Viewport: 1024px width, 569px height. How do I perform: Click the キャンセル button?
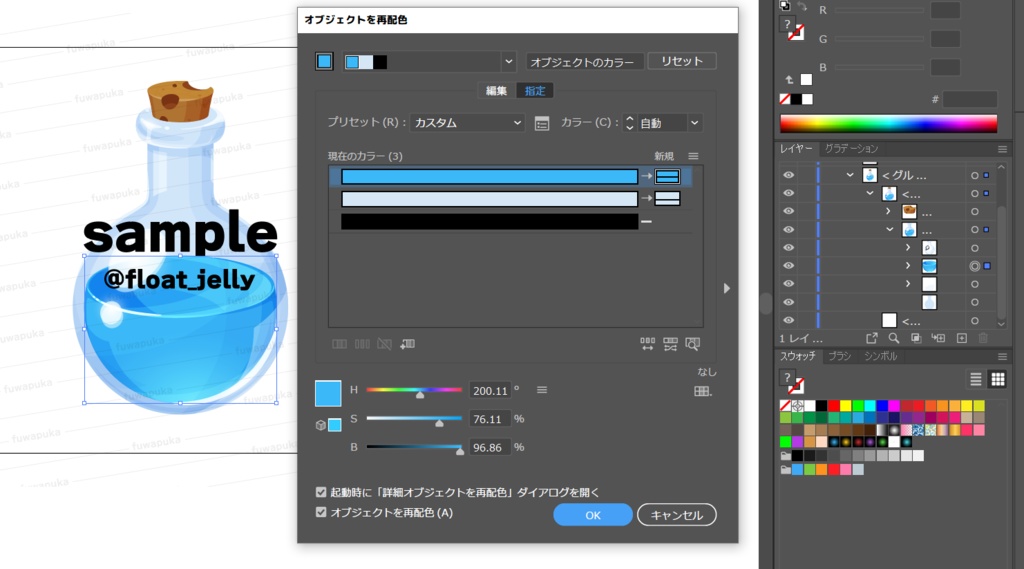pos(677,515)
